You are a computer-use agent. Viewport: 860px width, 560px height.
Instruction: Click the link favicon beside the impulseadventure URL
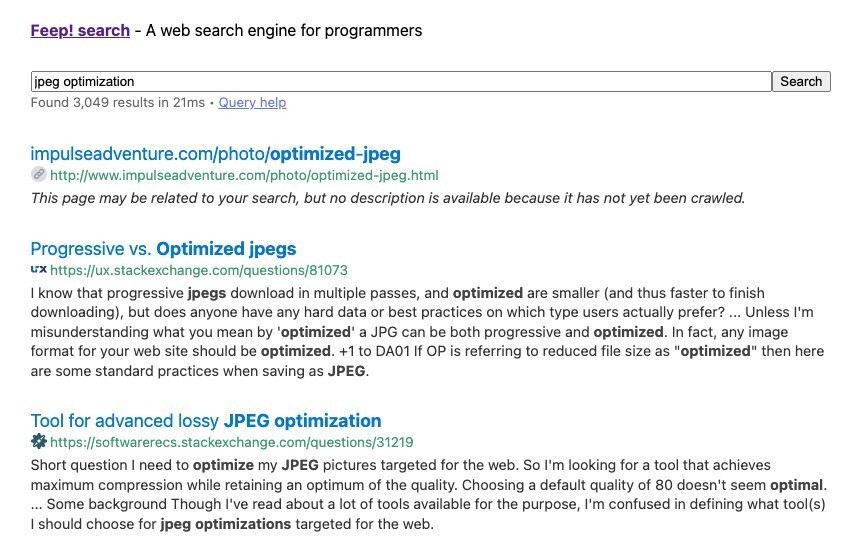pos(38,175)
